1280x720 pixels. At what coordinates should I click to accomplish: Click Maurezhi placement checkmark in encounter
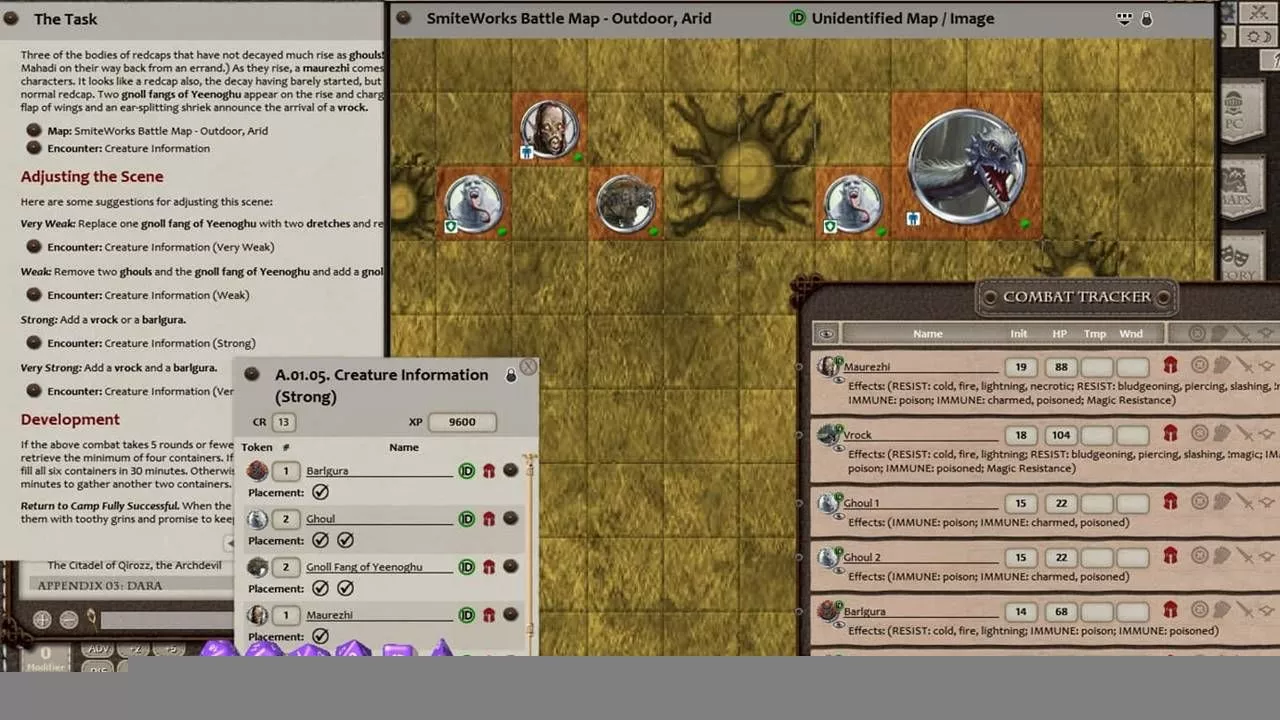(x=320, y=636)
